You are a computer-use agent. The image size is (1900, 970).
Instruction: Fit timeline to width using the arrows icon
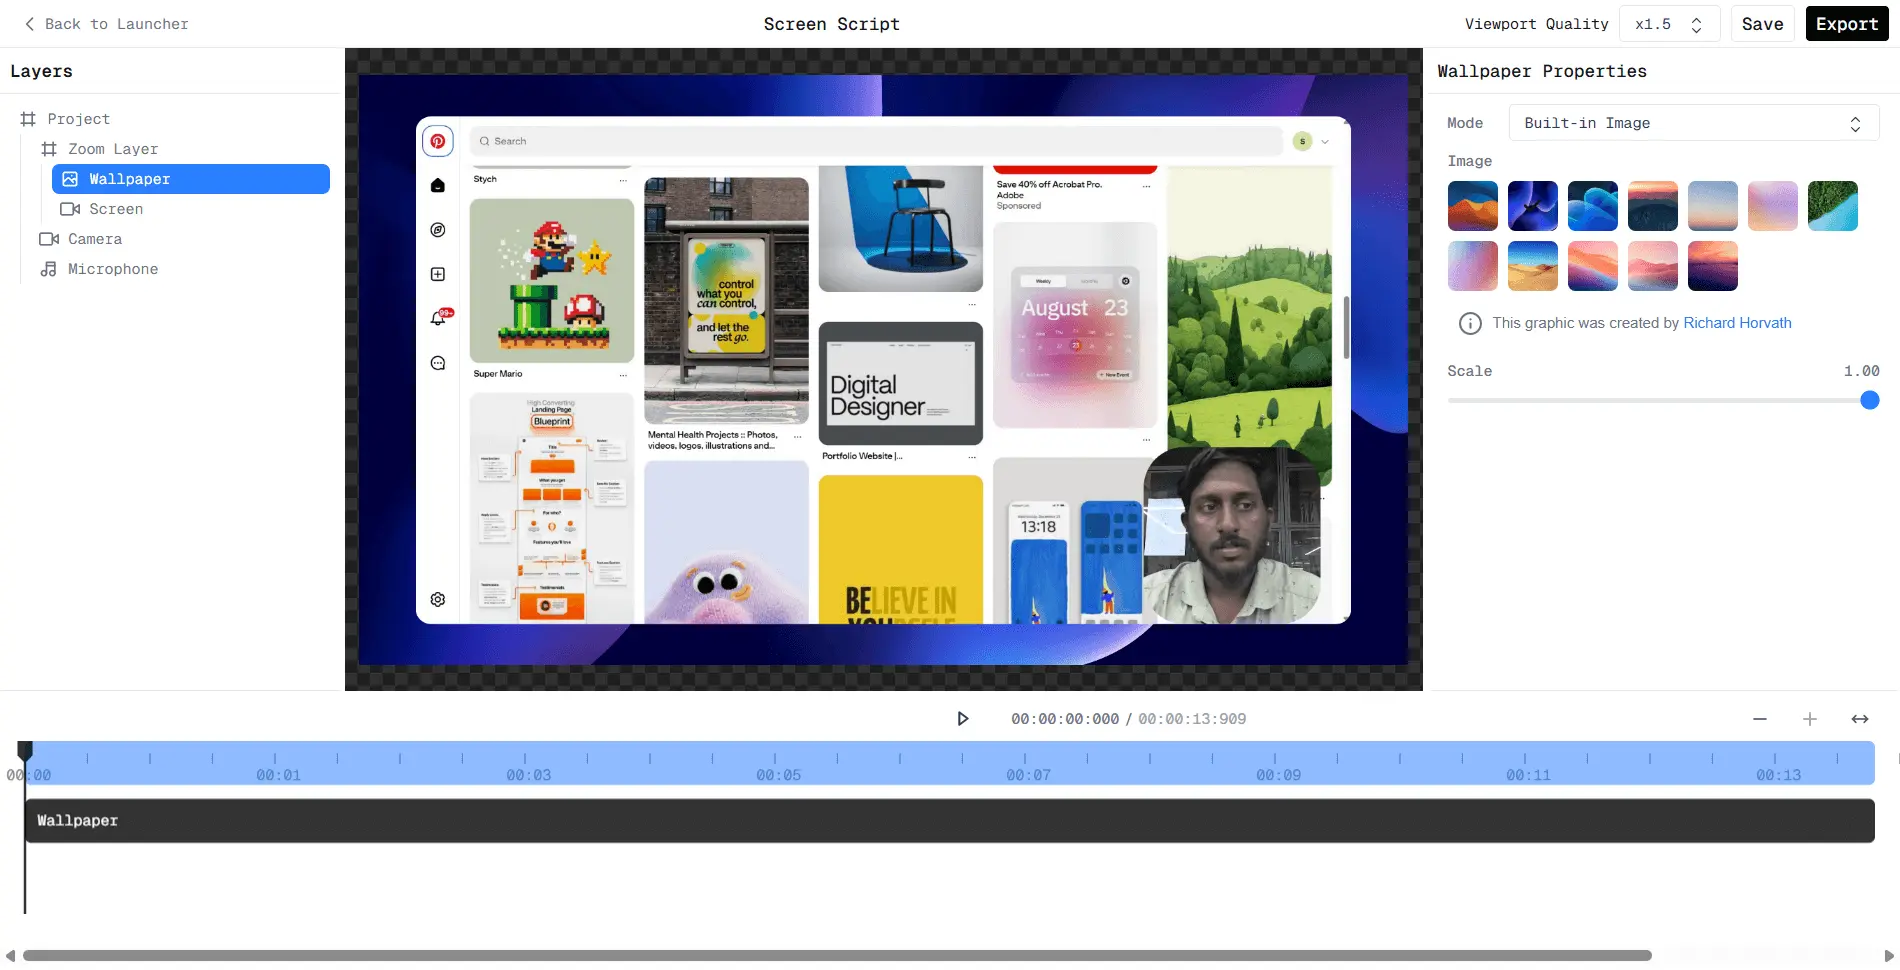point(1859,719)
